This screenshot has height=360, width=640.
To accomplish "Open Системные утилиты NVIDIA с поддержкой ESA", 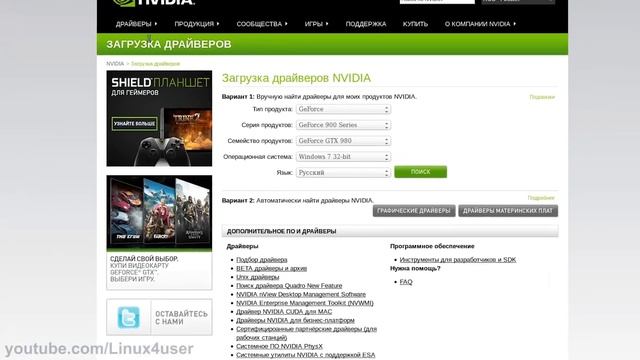I will (305, 355).
